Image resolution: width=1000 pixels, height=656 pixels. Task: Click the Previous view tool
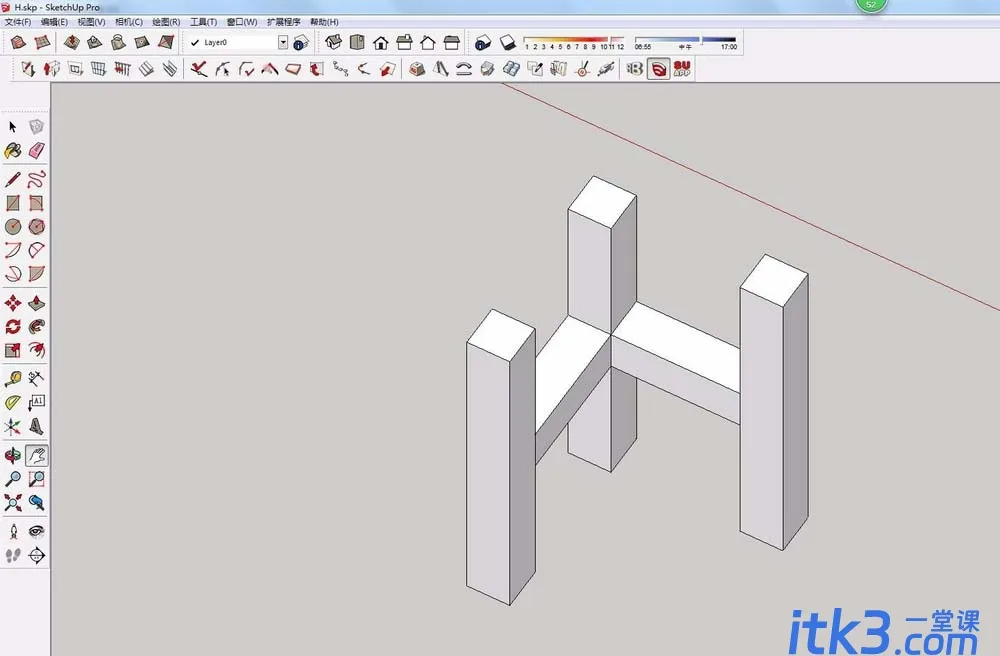point(36,502)
